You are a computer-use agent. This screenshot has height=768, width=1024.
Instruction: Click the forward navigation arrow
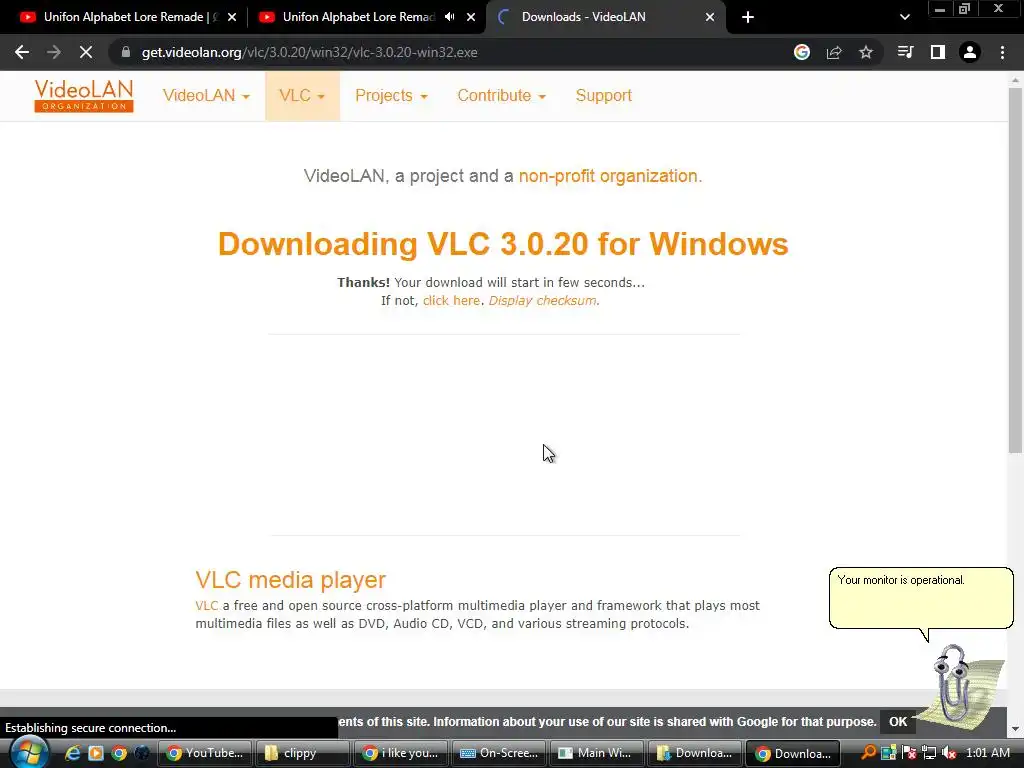pyautogui.click(x=54, y=52)
